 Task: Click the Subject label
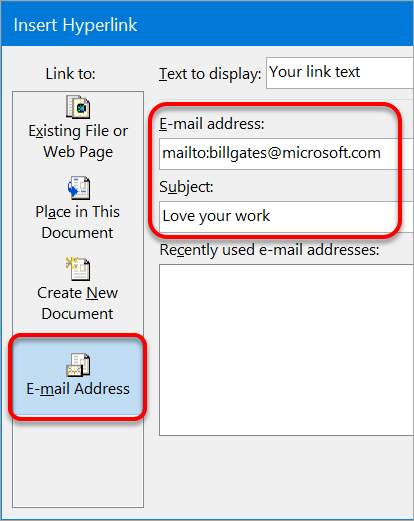(186, 187)
